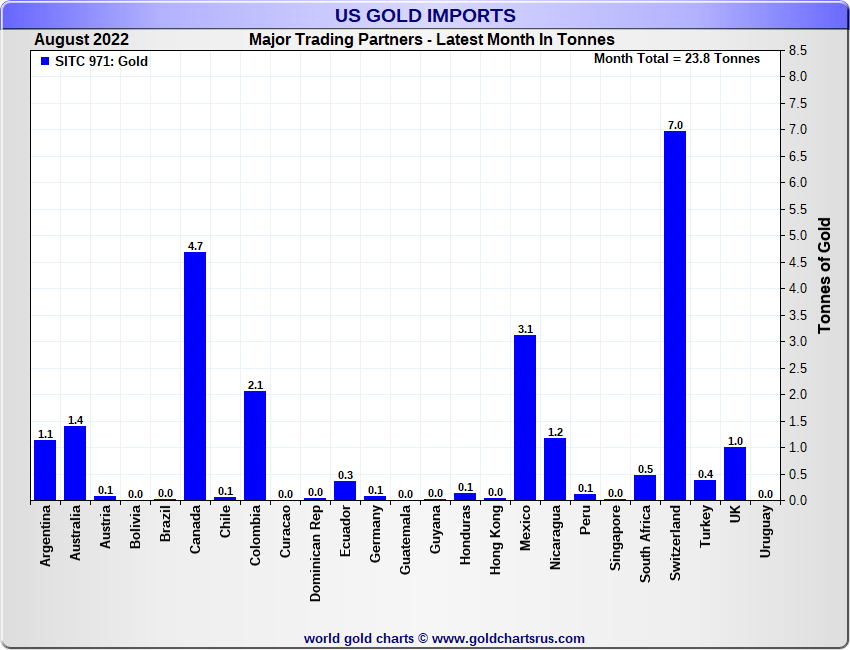
Task: Select the Argentina bar
Action: (45, 470)
